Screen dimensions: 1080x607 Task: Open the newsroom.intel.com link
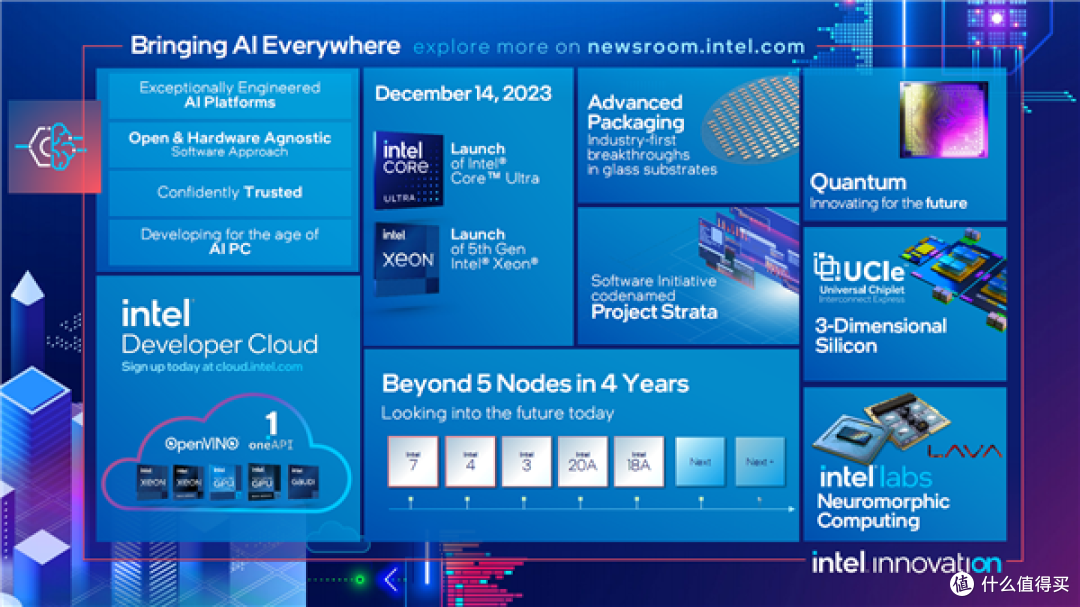696,47
